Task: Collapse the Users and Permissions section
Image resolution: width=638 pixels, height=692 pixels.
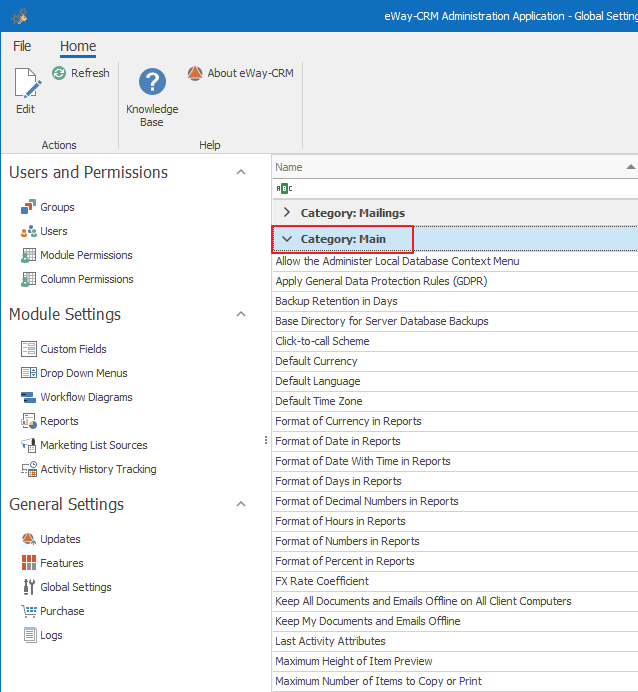Action: pos(241,172)
